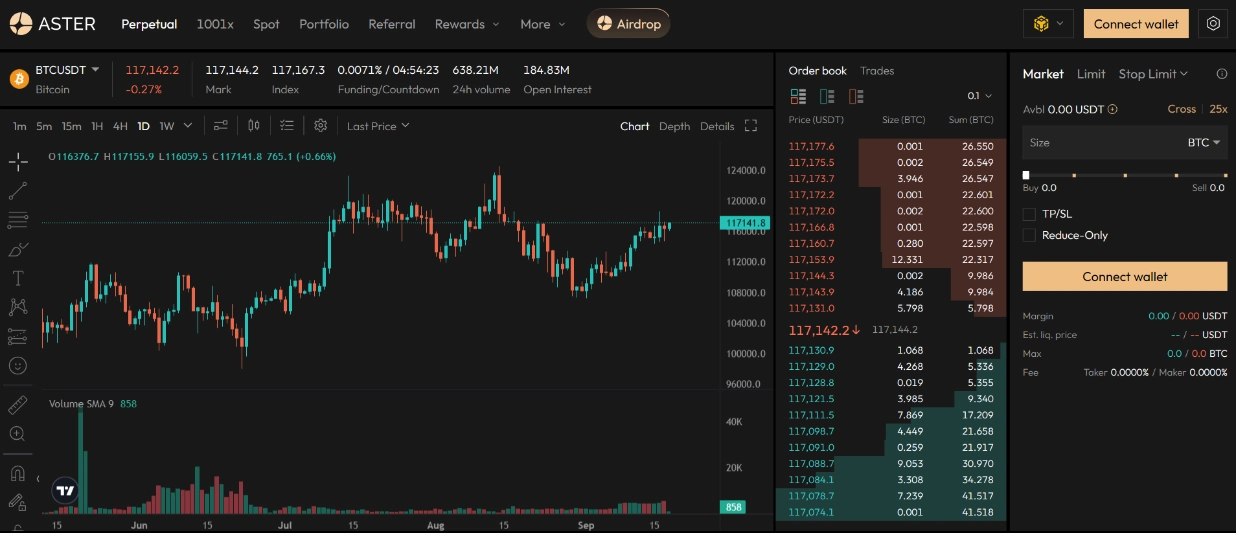Change the 25x leverage

click(1218, 109)
